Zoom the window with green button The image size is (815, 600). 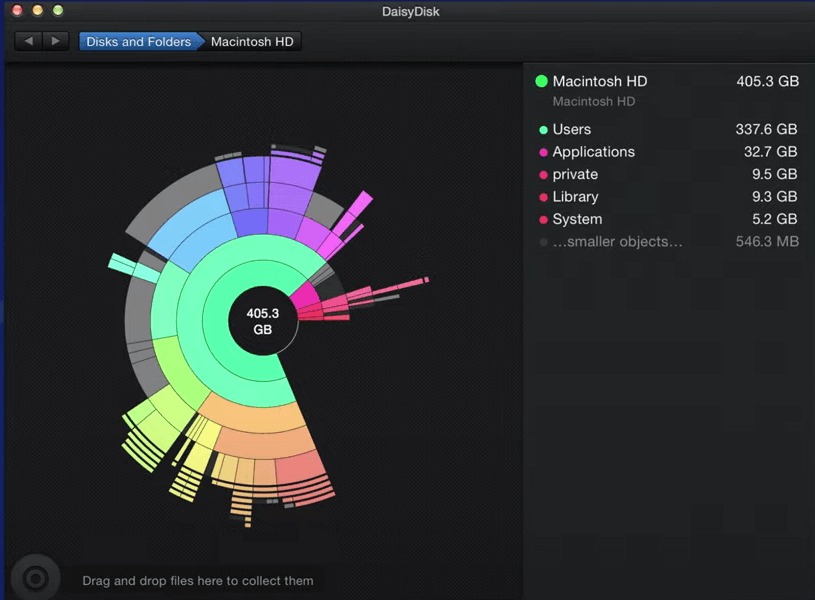58,10
